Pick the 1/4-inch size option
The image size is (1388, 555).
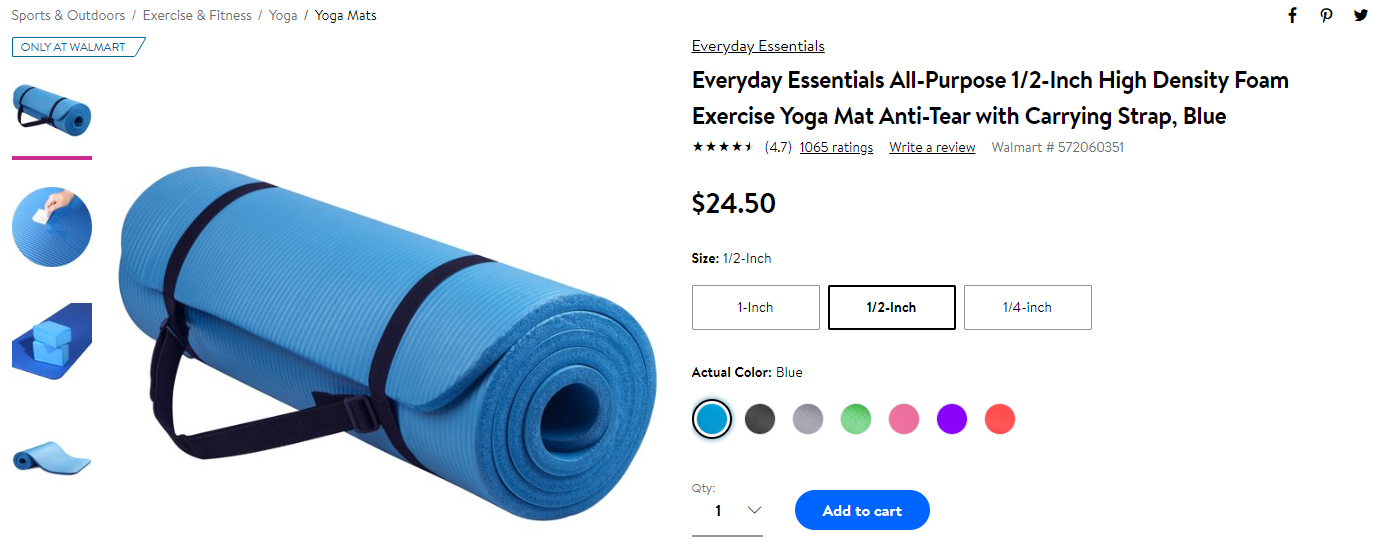pyautogui.click(x=1028, y=307)
